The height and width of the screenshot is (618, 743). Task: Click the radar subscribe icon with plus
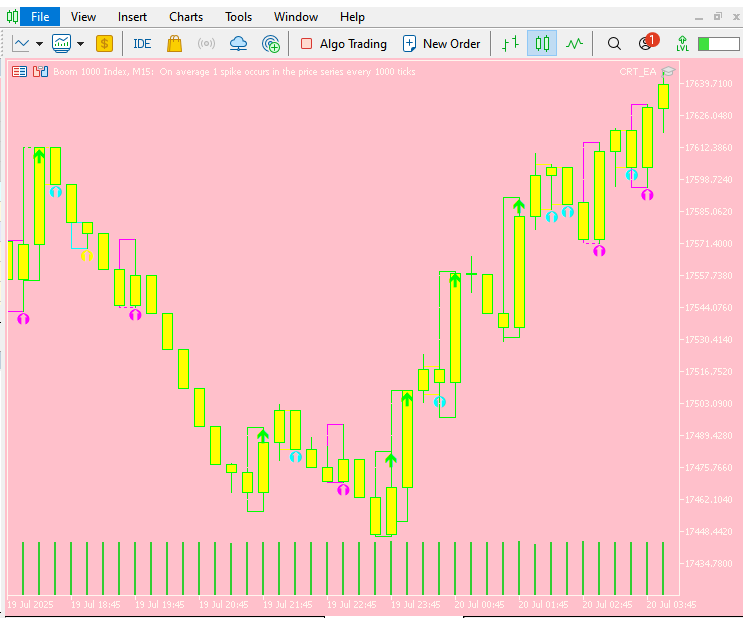pyautogui.click(x=271, y=44)
